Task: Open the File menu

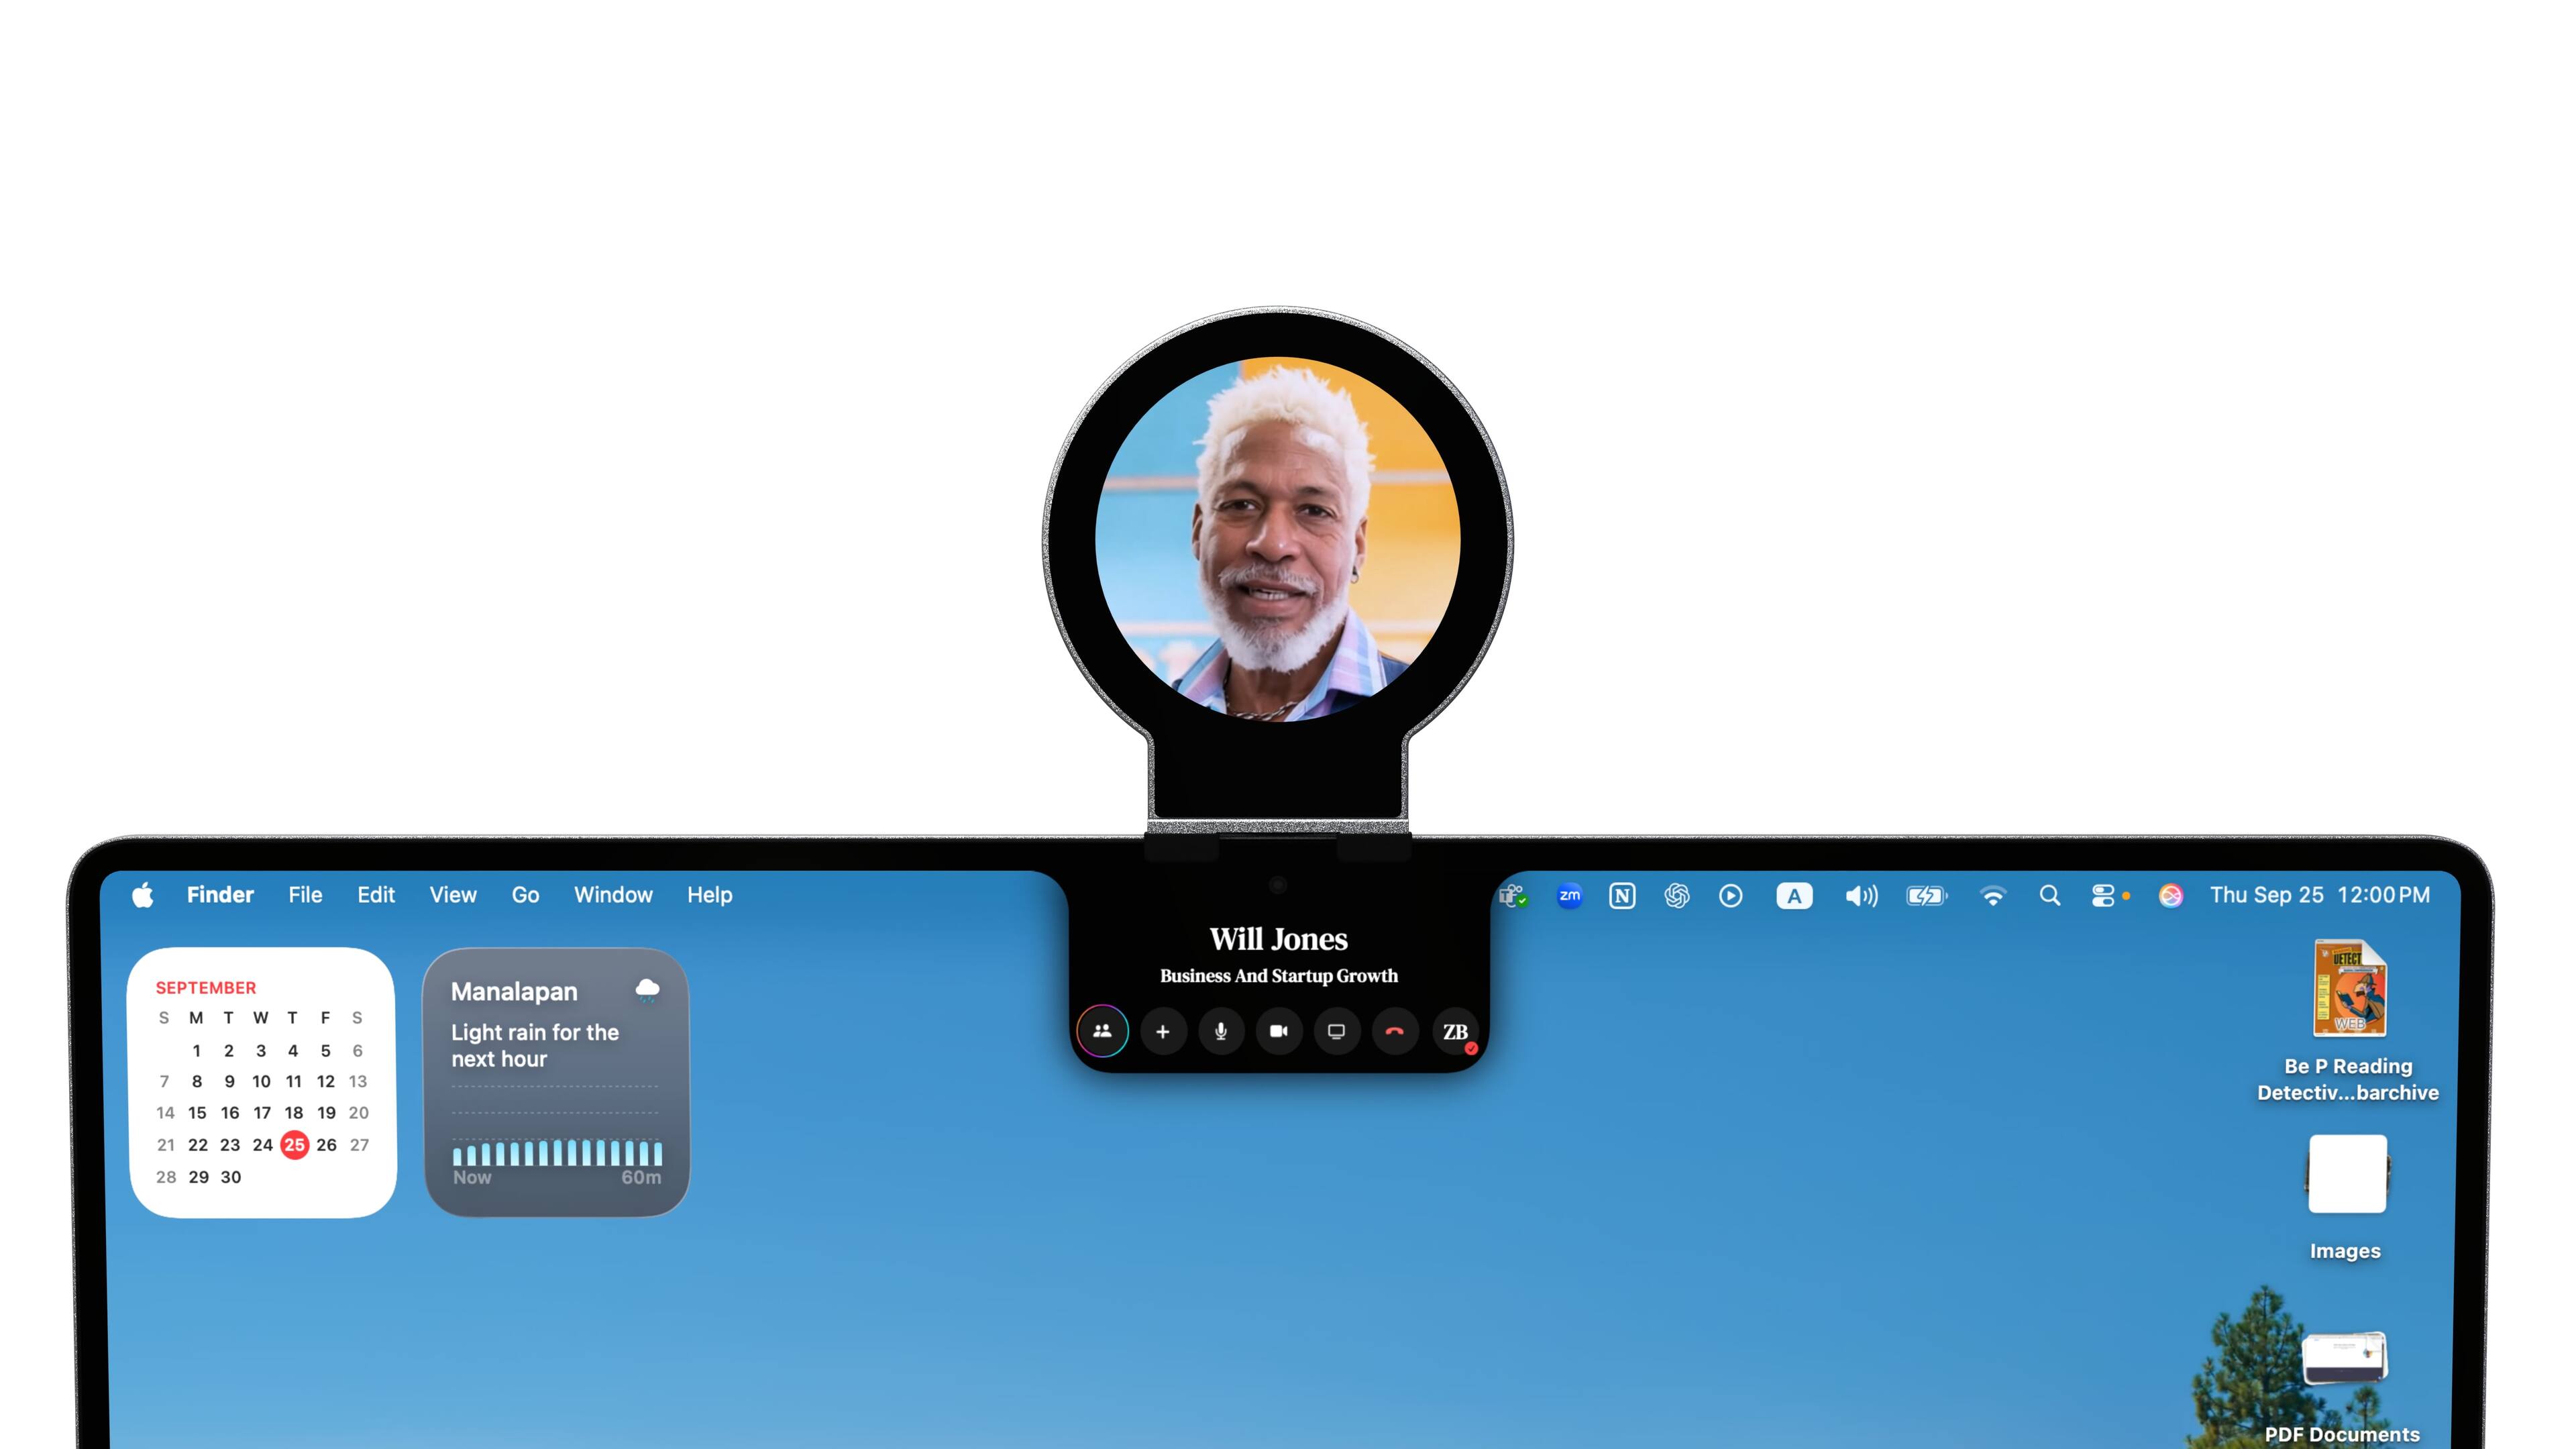Action: tap(305, 895)
